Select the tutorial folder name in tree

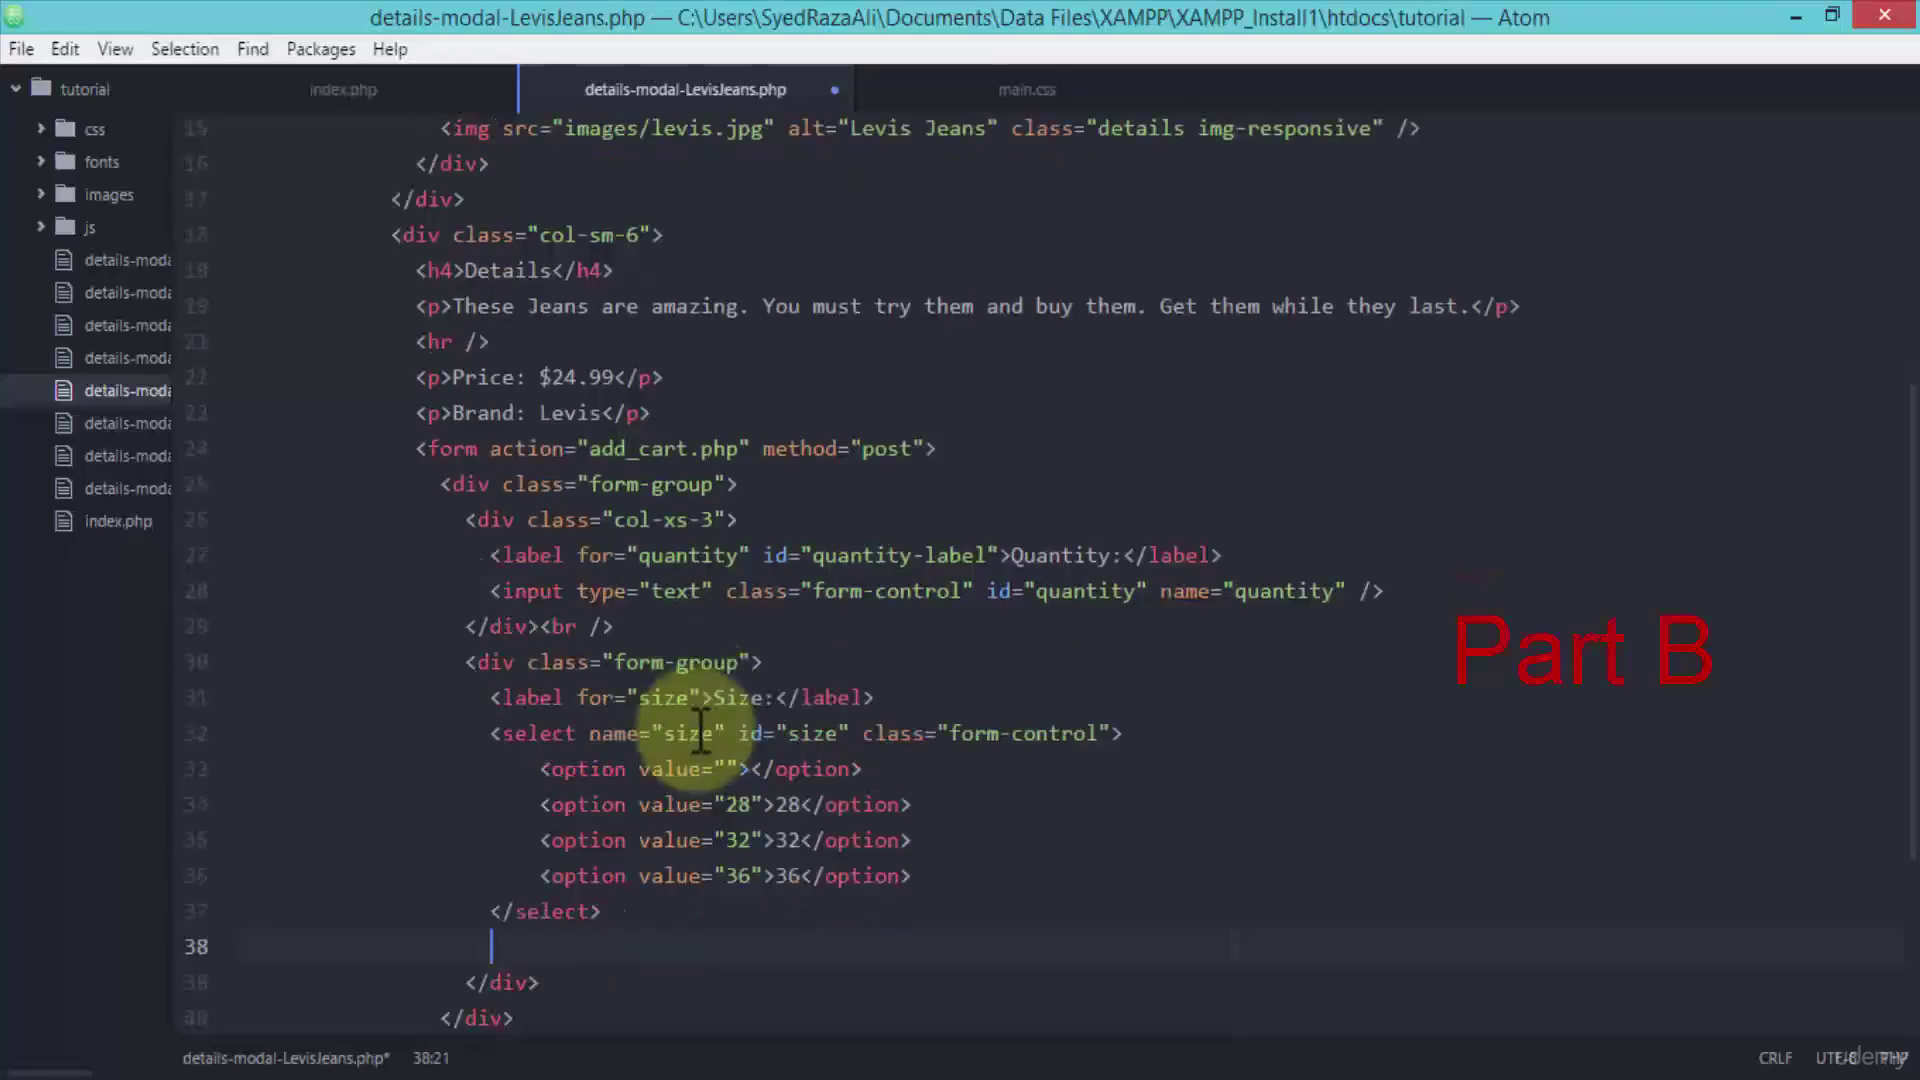[x=85, y=89]
